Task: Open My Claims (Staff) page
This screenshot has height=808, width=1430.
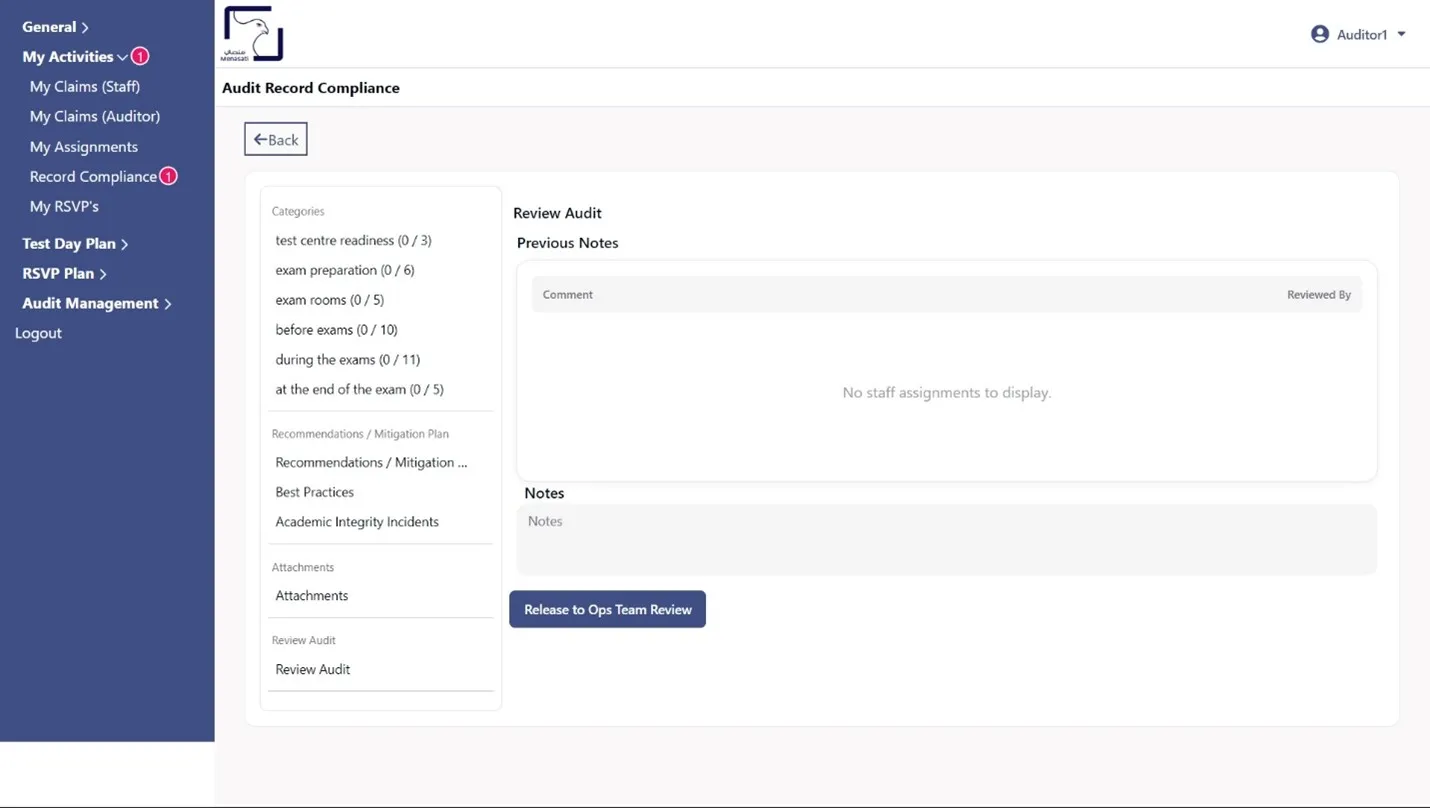Action: click(x=85, y=87)
